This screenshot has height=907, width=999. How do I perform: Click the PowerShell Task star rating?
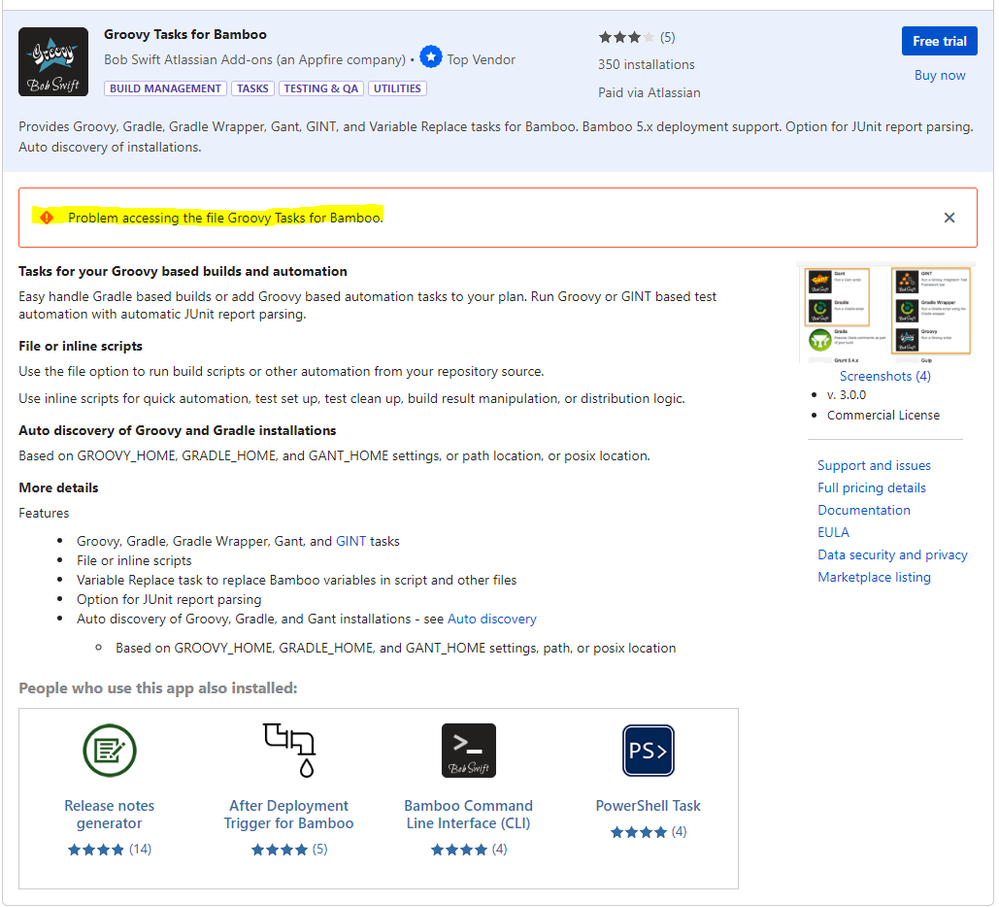coord(638,832)
